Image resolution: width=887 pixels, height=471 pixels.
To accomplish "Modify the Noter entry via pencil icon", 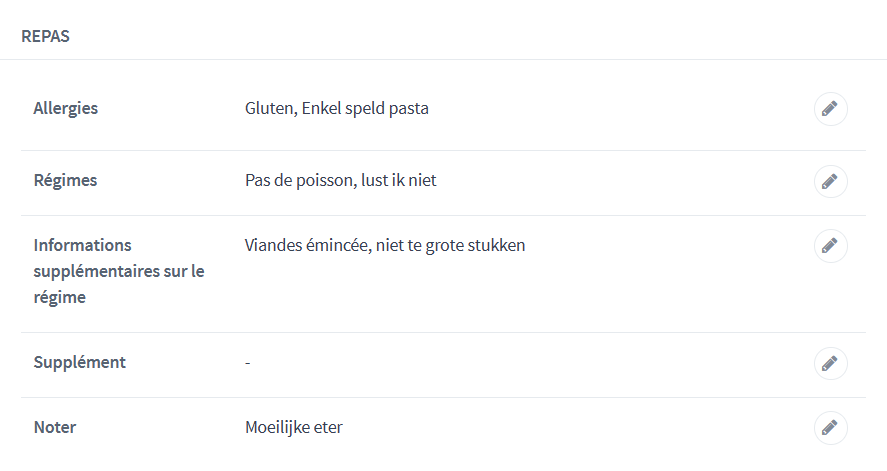I will point(830,428).
